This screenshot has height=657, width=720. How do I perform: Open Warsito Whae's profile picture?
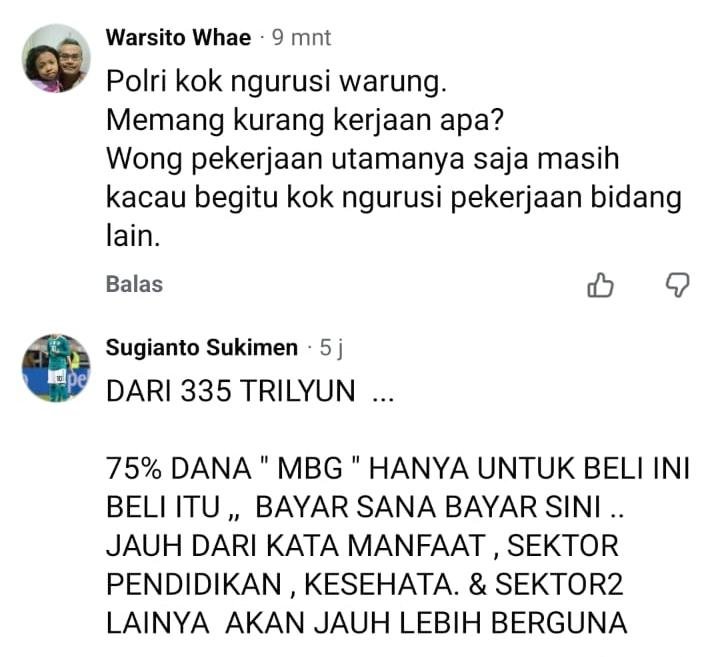click(x=56, y=58)
